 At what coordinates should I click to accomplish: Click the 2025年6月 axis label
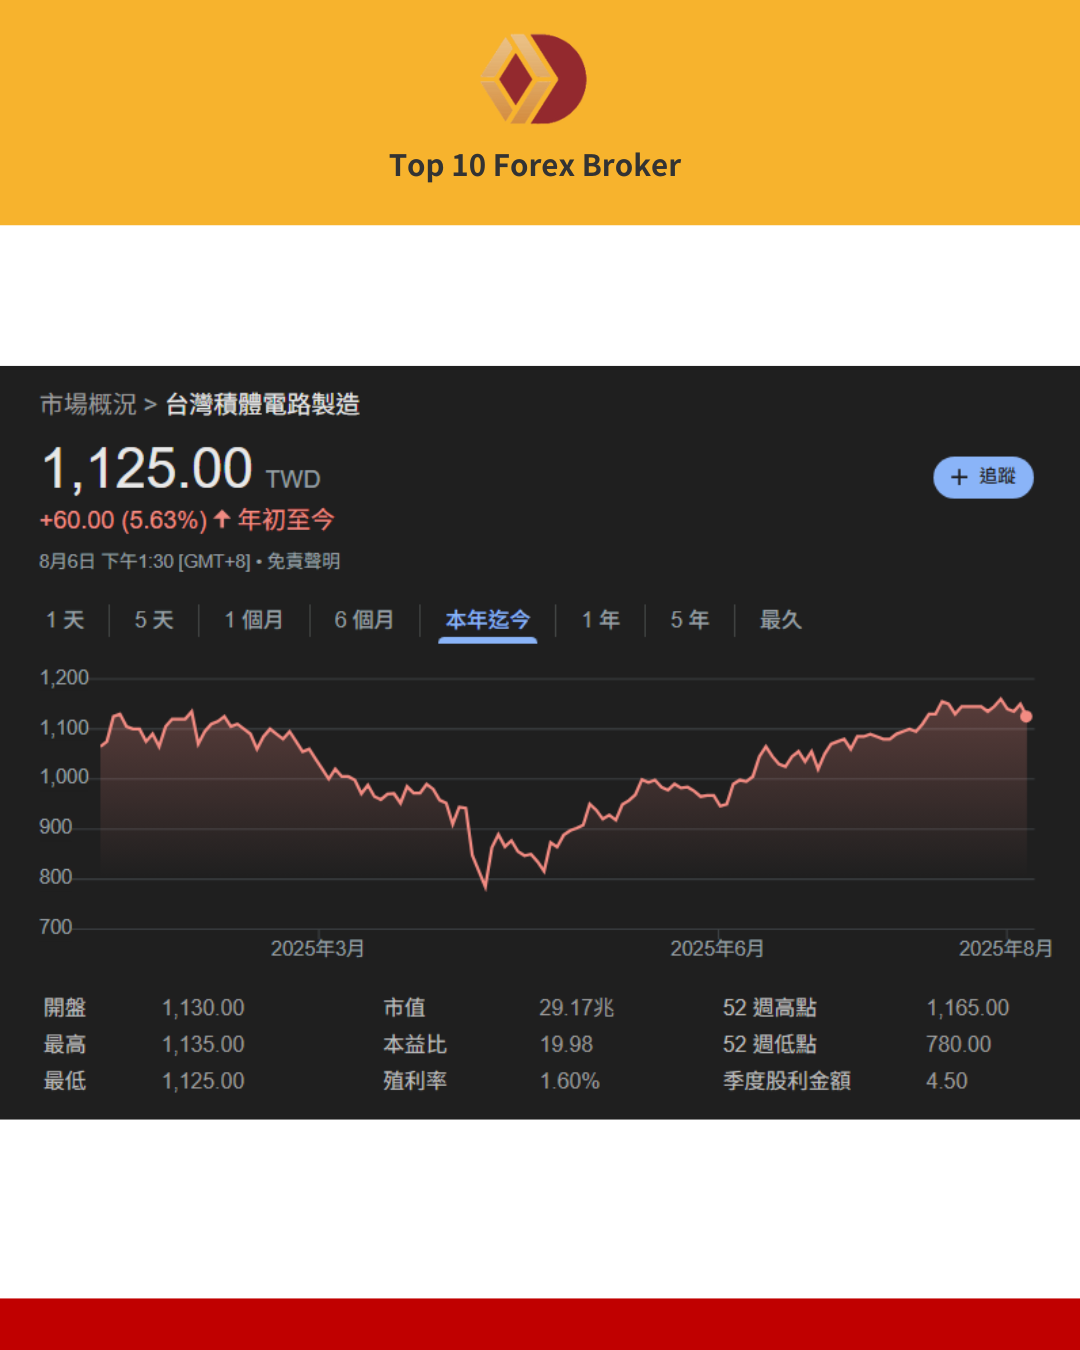coord(717,948)
